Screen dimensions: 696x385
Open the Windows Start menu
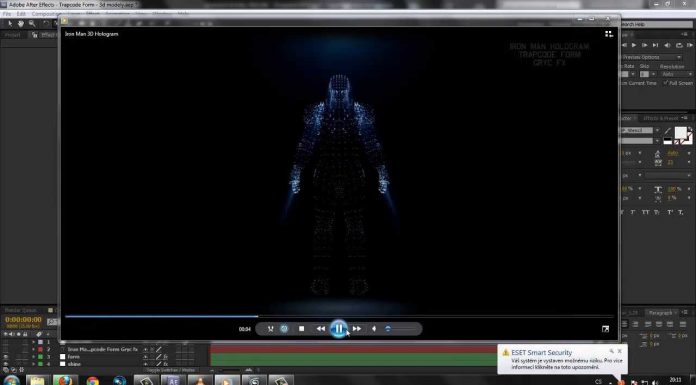pyautogui.click(x=11, y=381)
